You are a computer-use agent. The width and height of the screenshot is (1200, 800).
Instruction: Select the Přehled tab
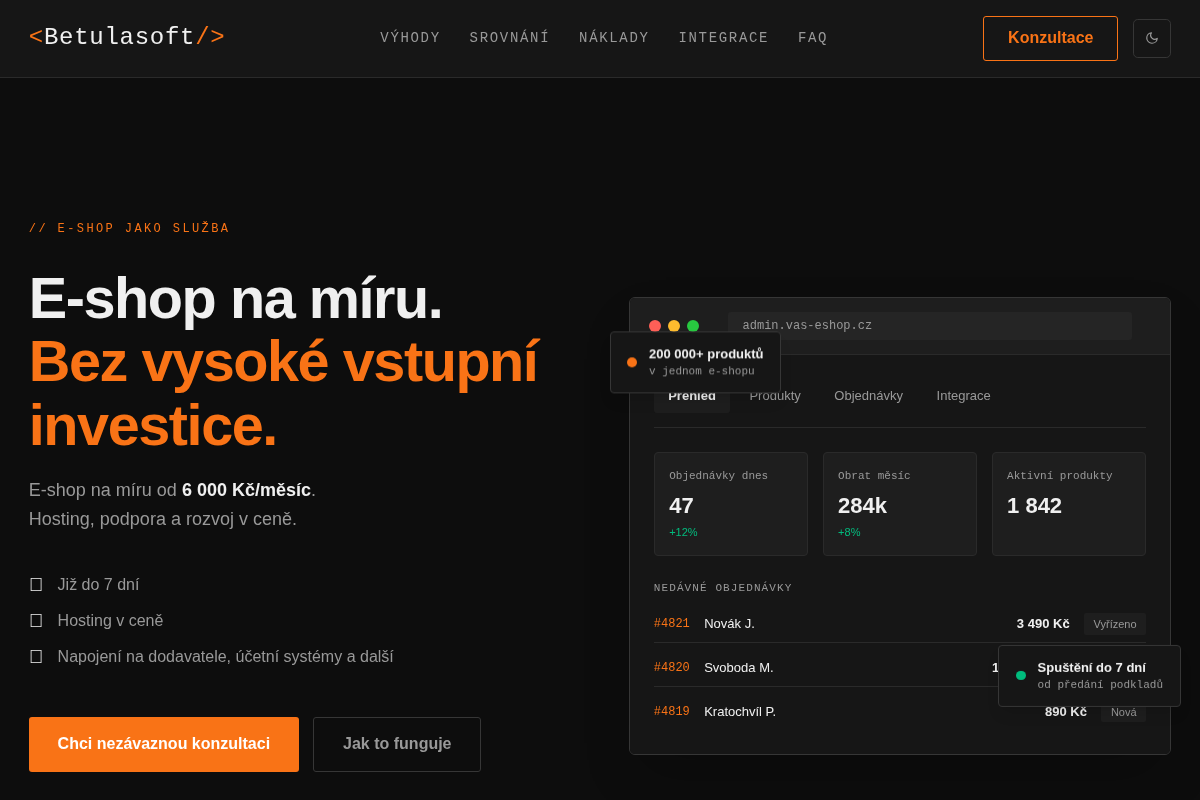(x=692, y=397)
